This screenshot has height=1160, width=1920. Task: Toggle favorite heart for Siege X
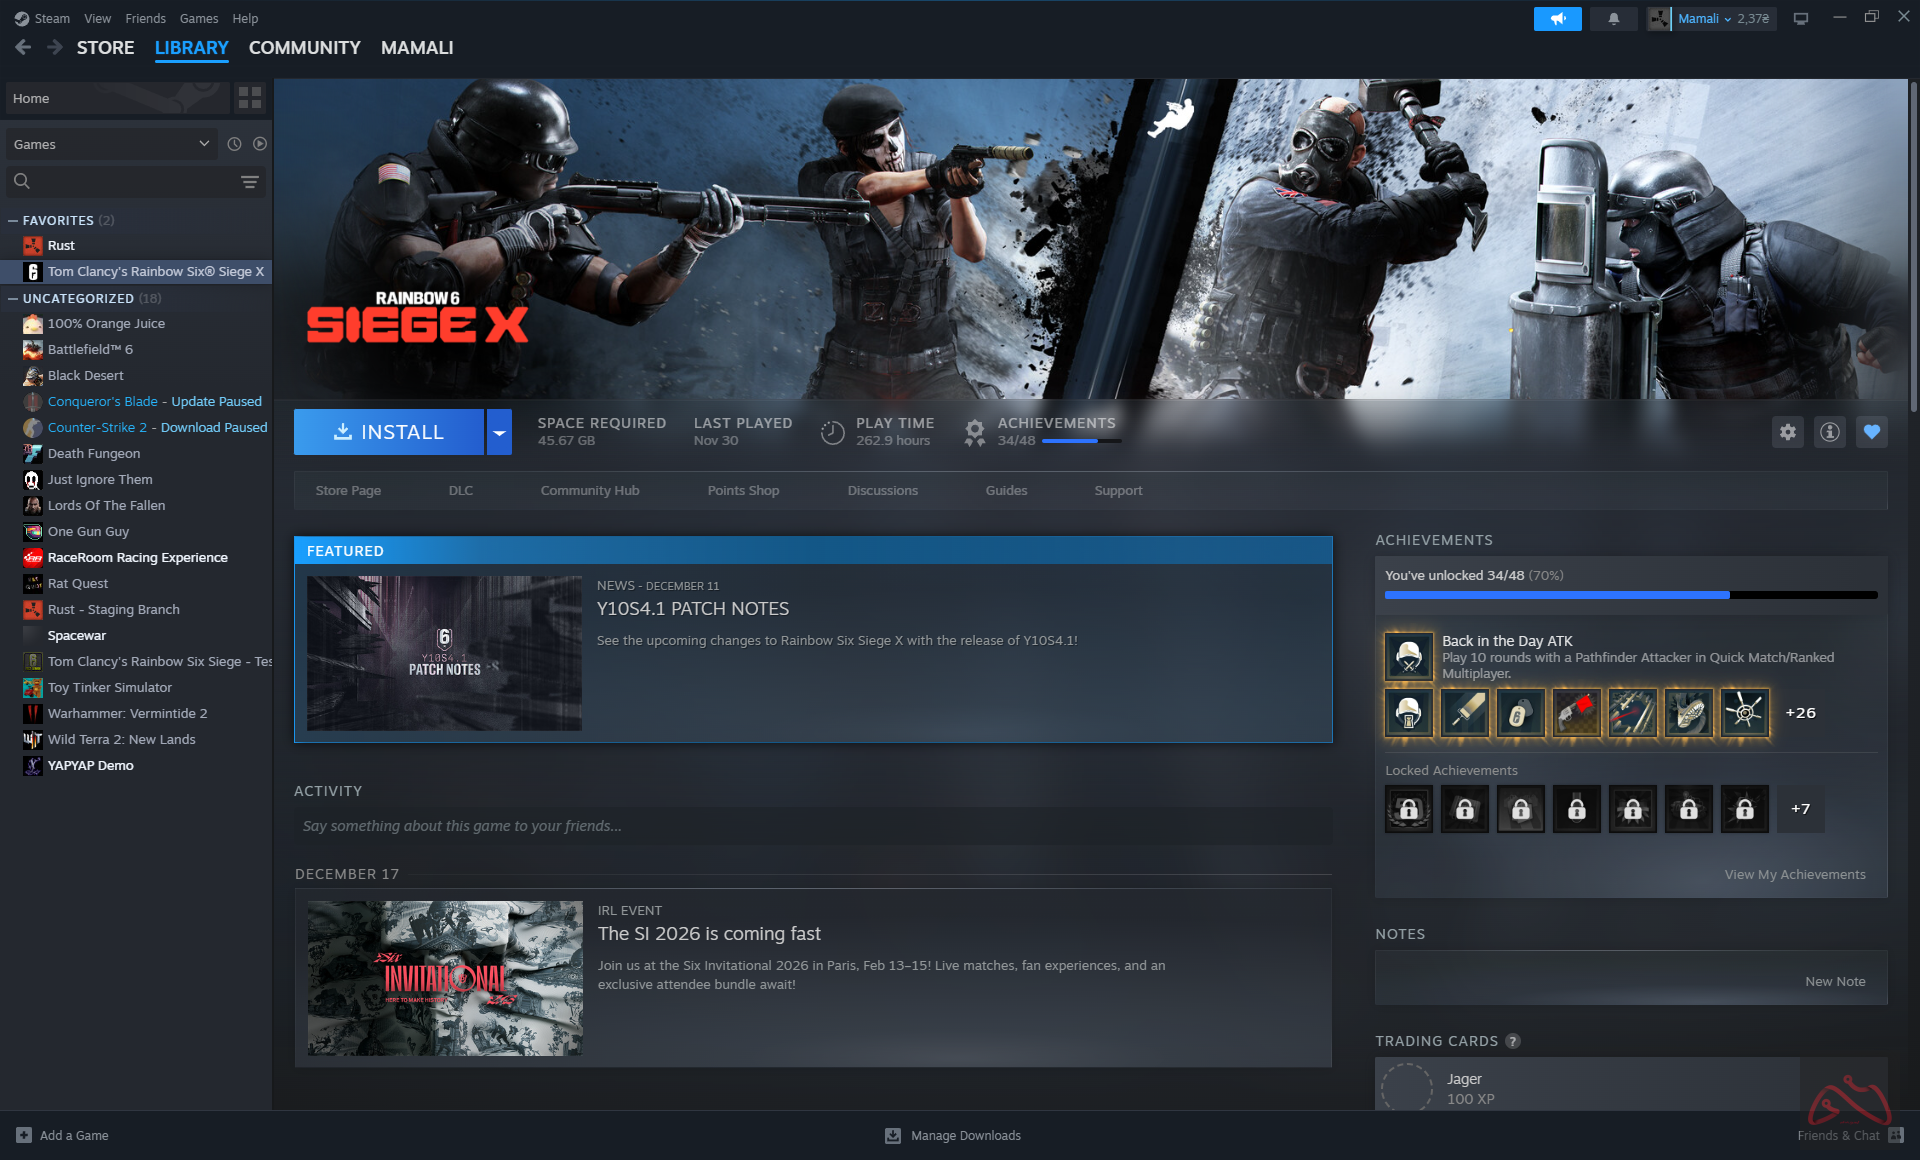(x=1872, y=432)
